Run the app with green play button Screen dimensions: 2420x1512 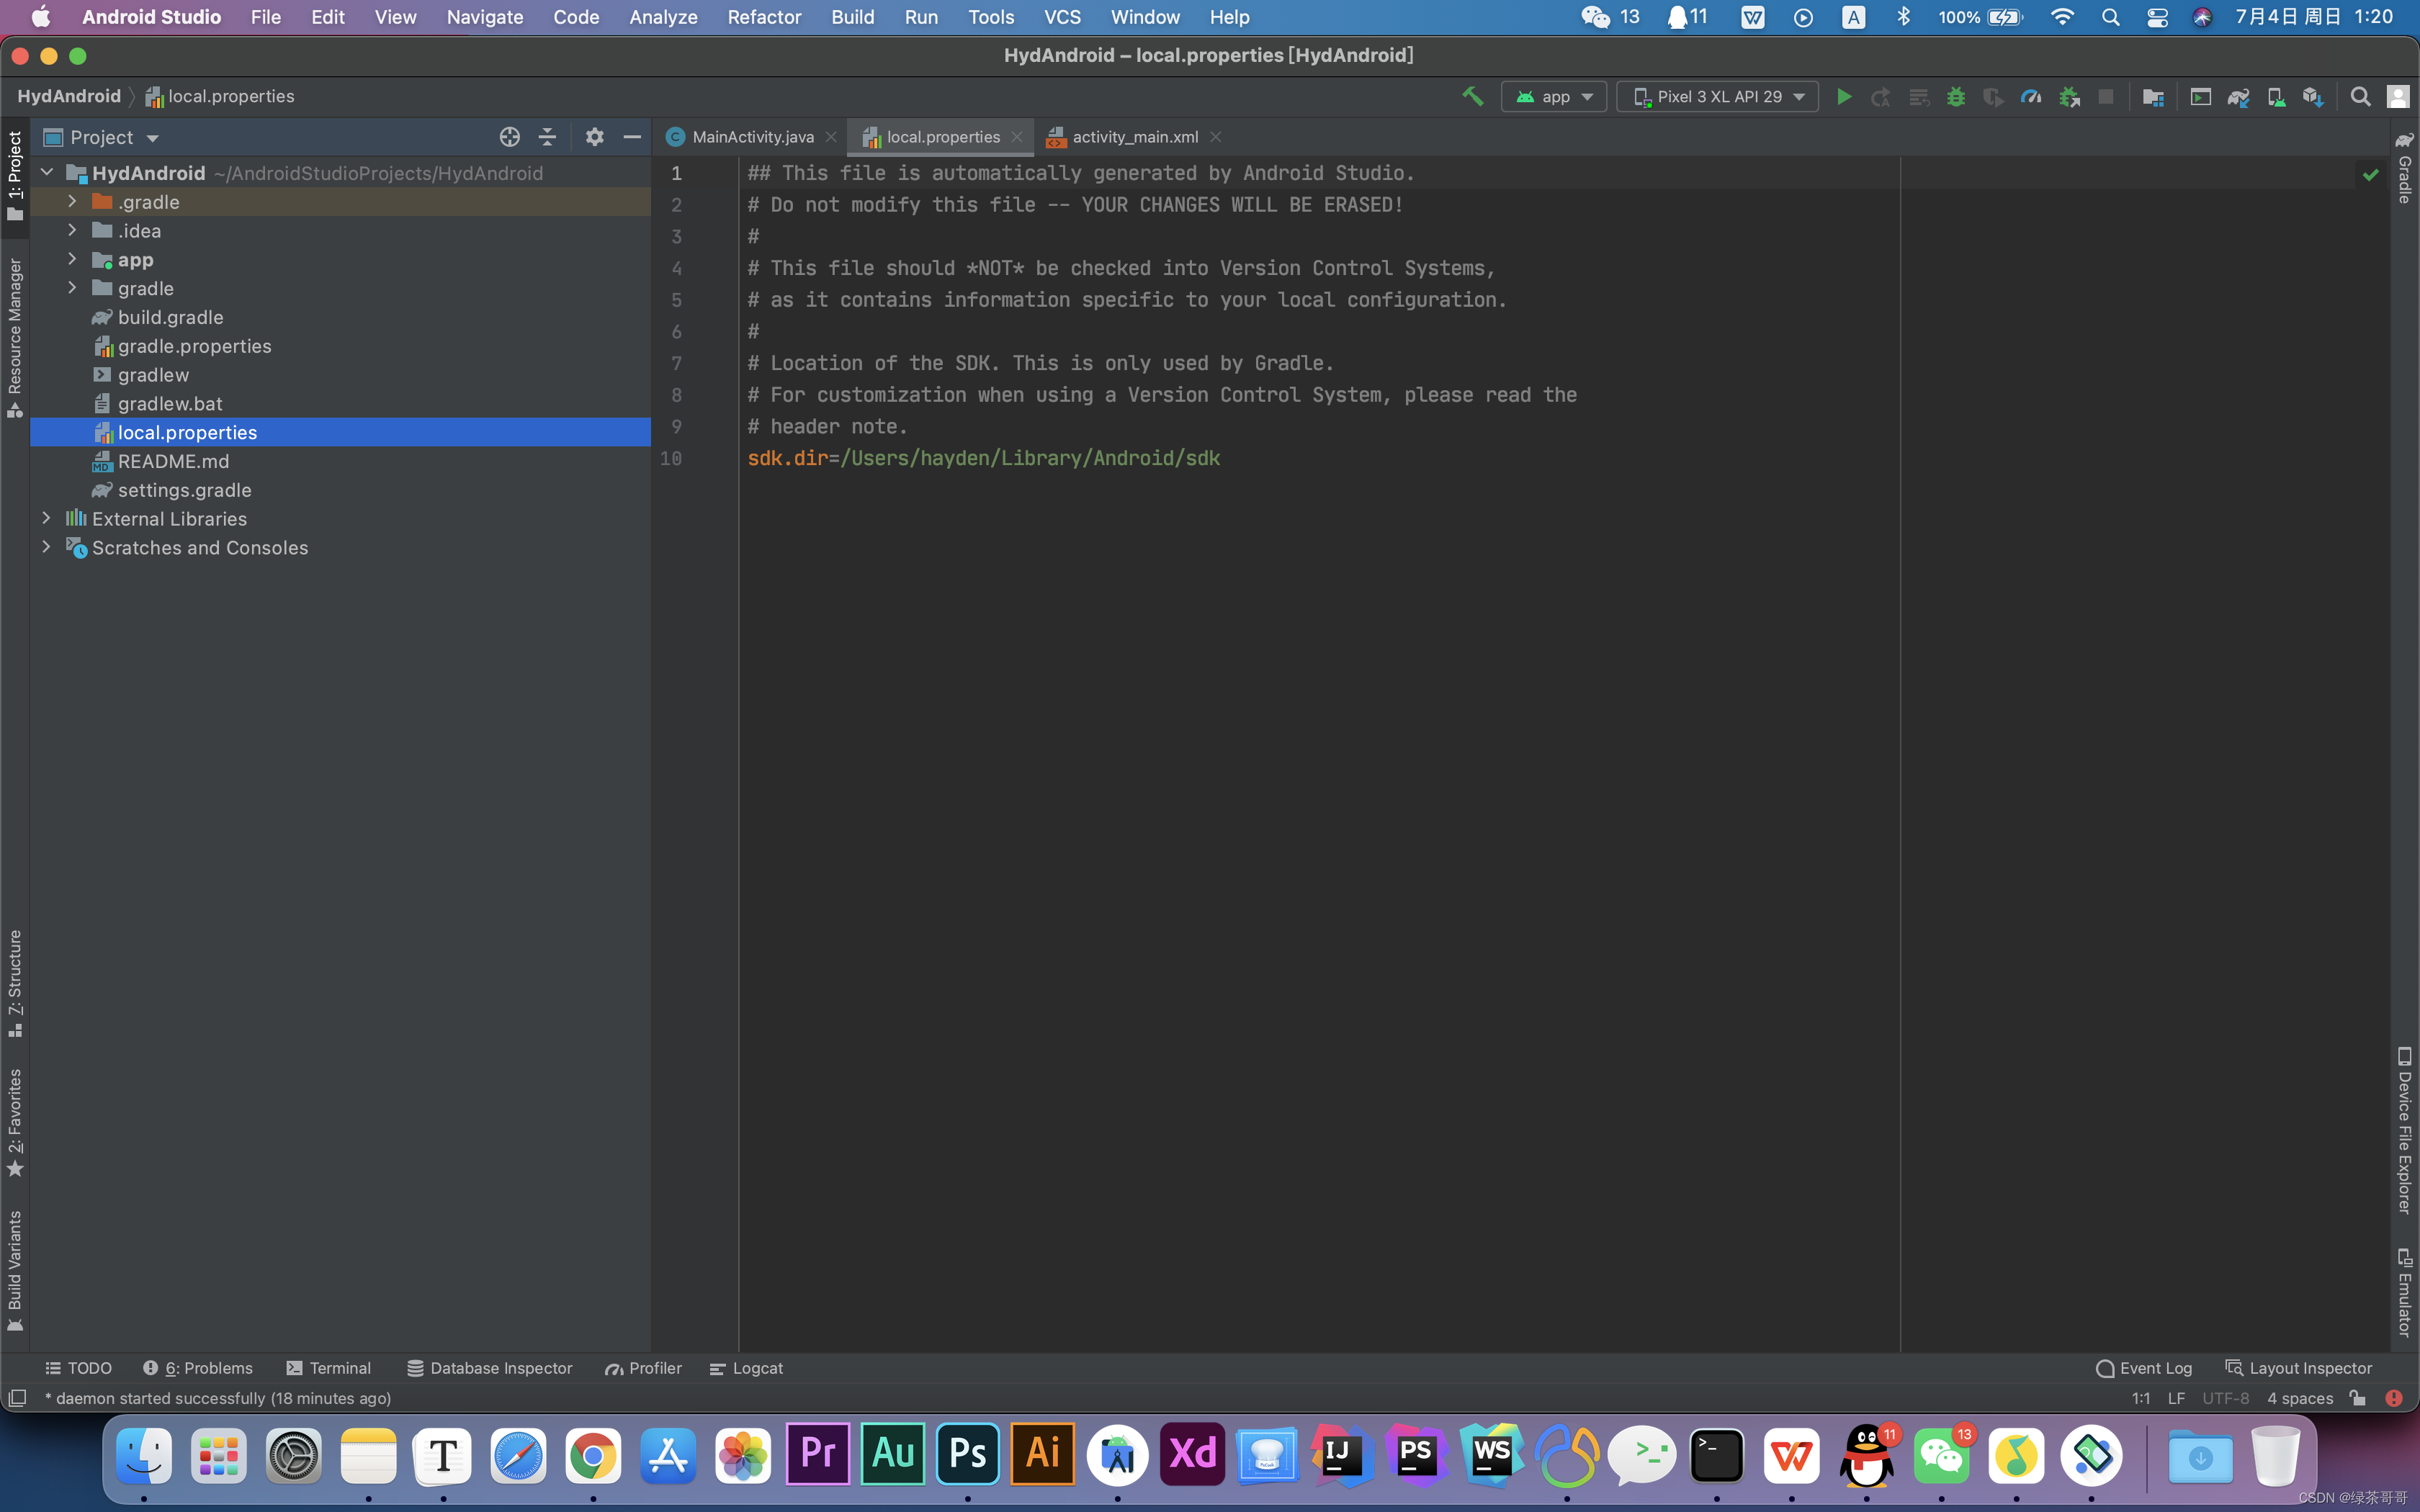point(1844,96)
